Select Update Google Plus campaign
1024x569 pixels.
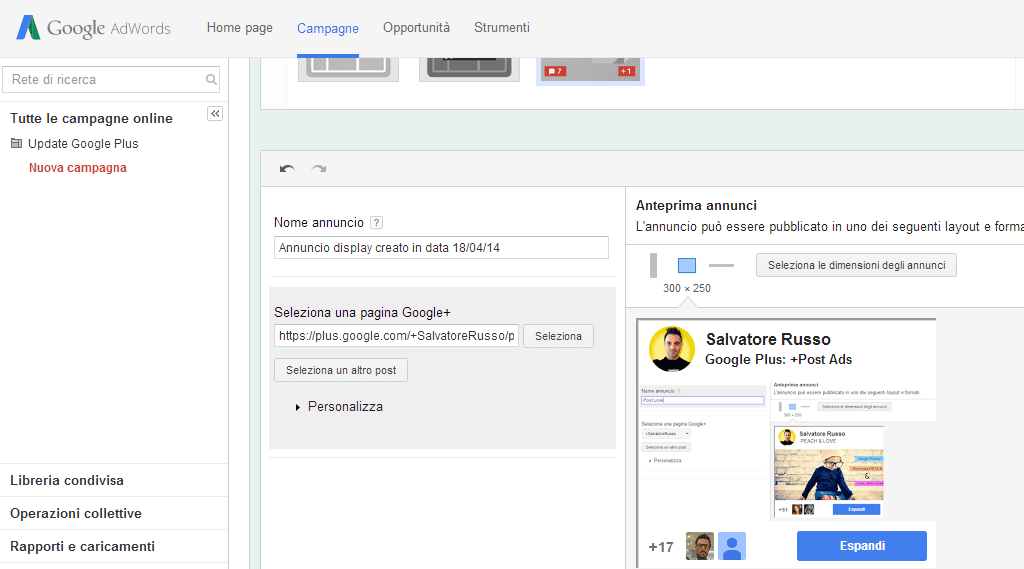pyautogui.click(x=83, y=144)
